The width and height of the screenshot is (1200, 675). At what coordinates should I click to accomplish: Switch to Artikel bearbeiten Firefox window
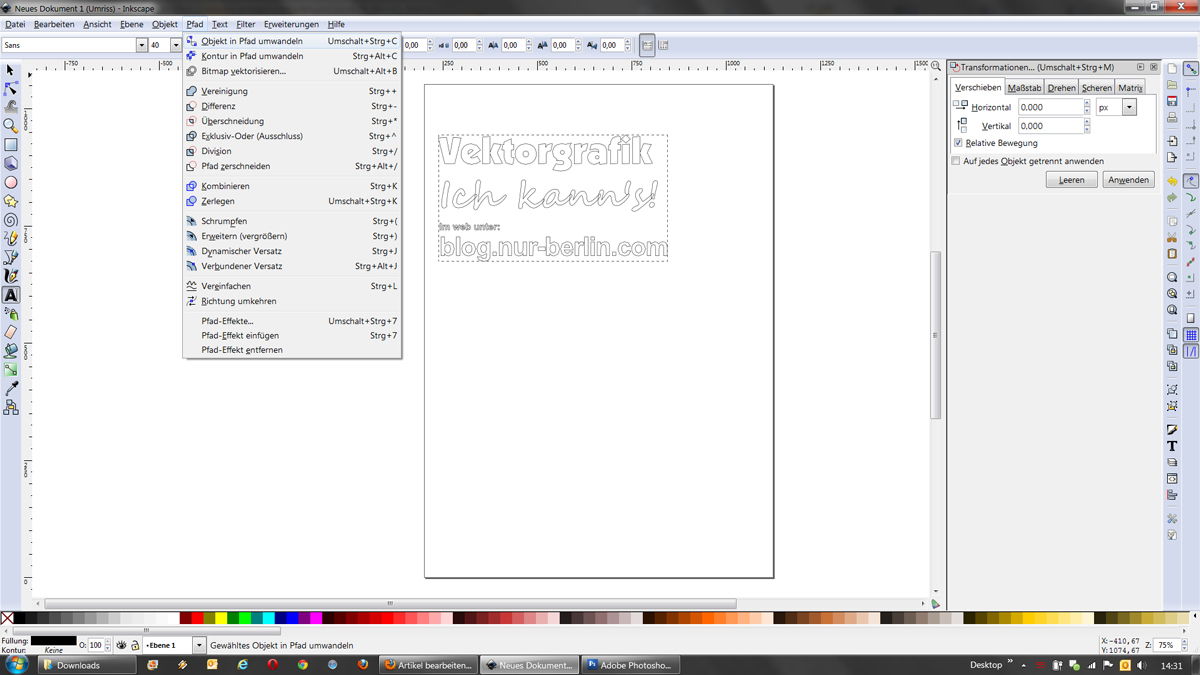point(430,665)
